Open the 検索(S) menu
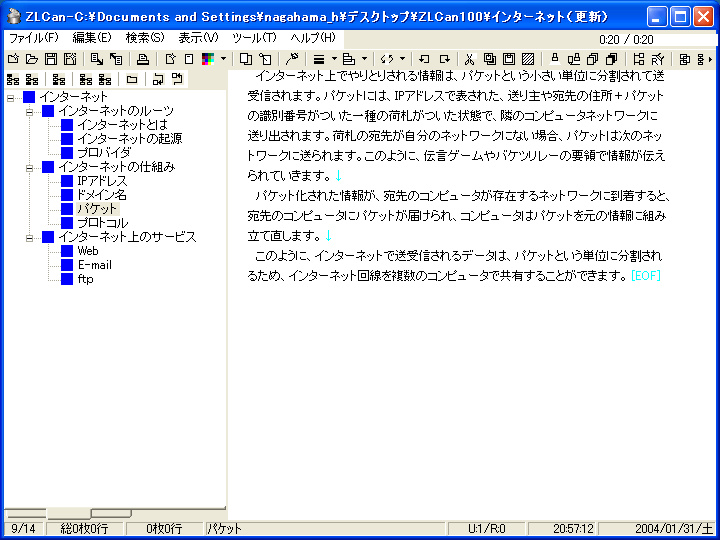The image size is (720, 540). 145,38
